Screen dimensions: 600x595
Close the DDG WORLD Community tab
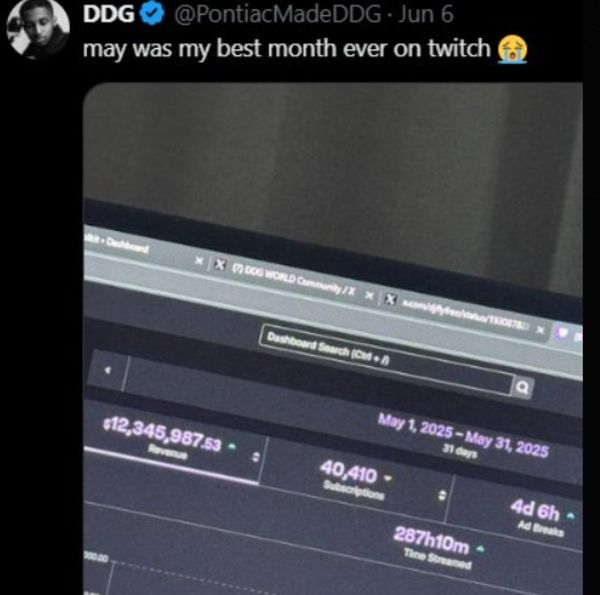coord(369,296)
